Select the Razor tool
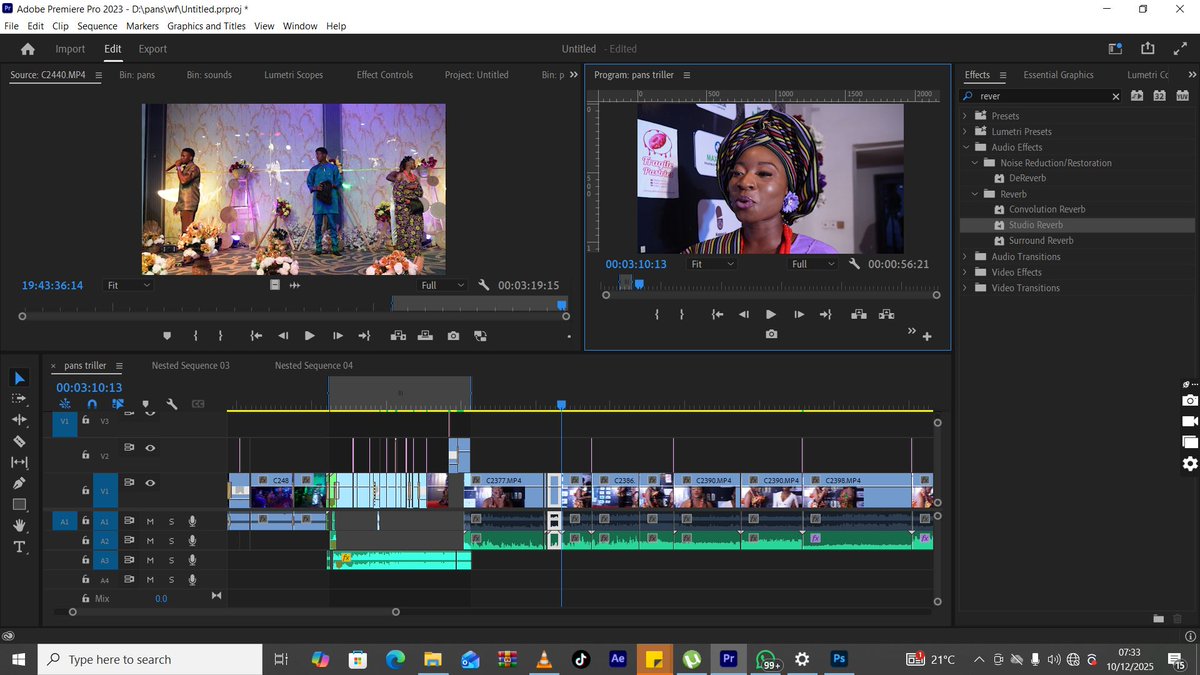The image size is (1200, 675). [20, 441]
